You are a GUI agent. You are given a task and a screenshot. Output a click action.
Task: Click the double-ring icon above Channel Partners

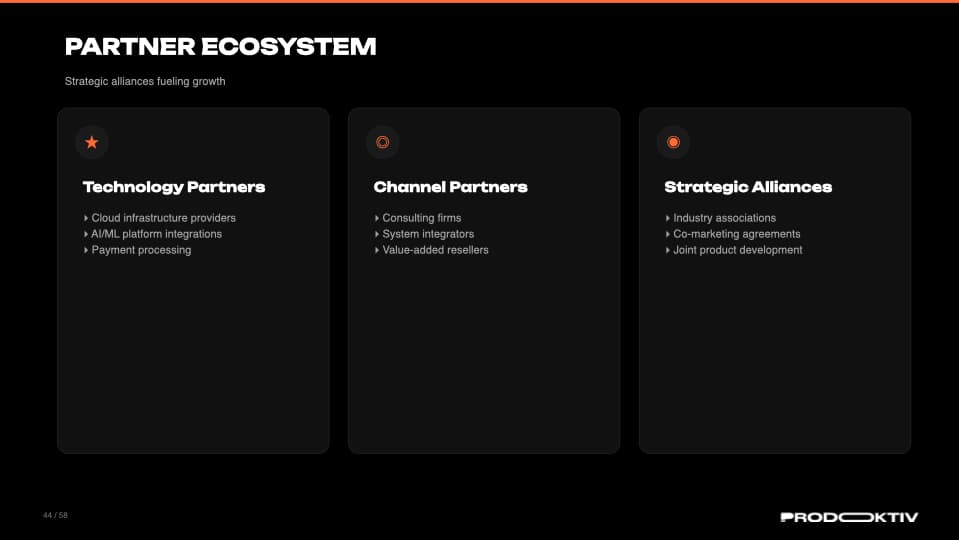tap(382, 142)
